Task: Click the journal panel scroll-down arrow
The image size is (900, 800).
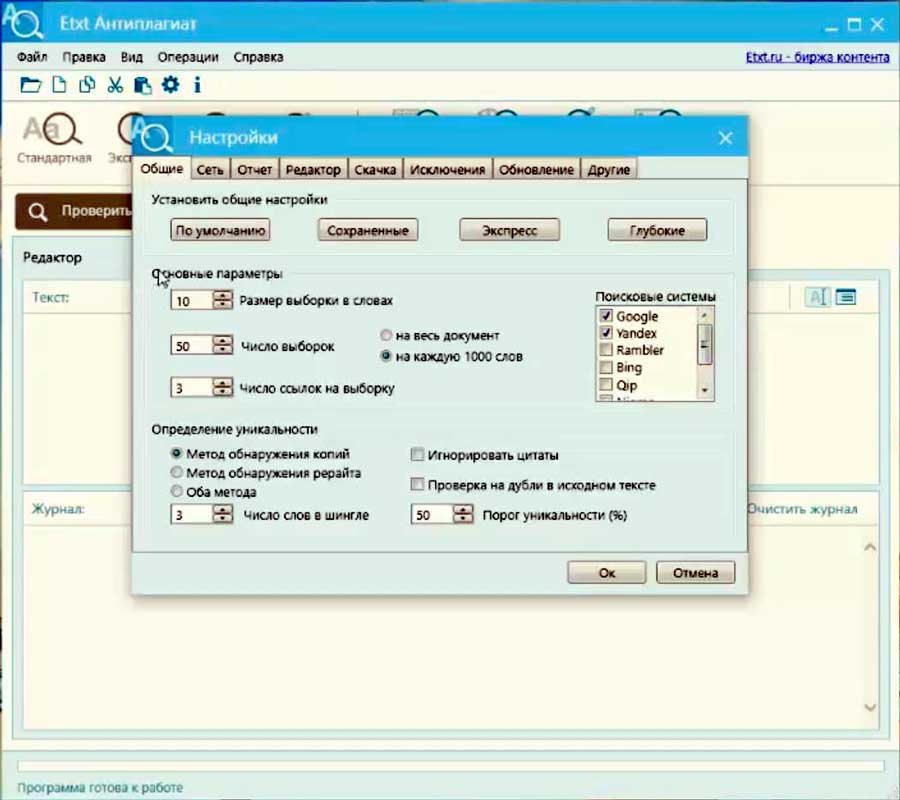Action: [870, 708]
